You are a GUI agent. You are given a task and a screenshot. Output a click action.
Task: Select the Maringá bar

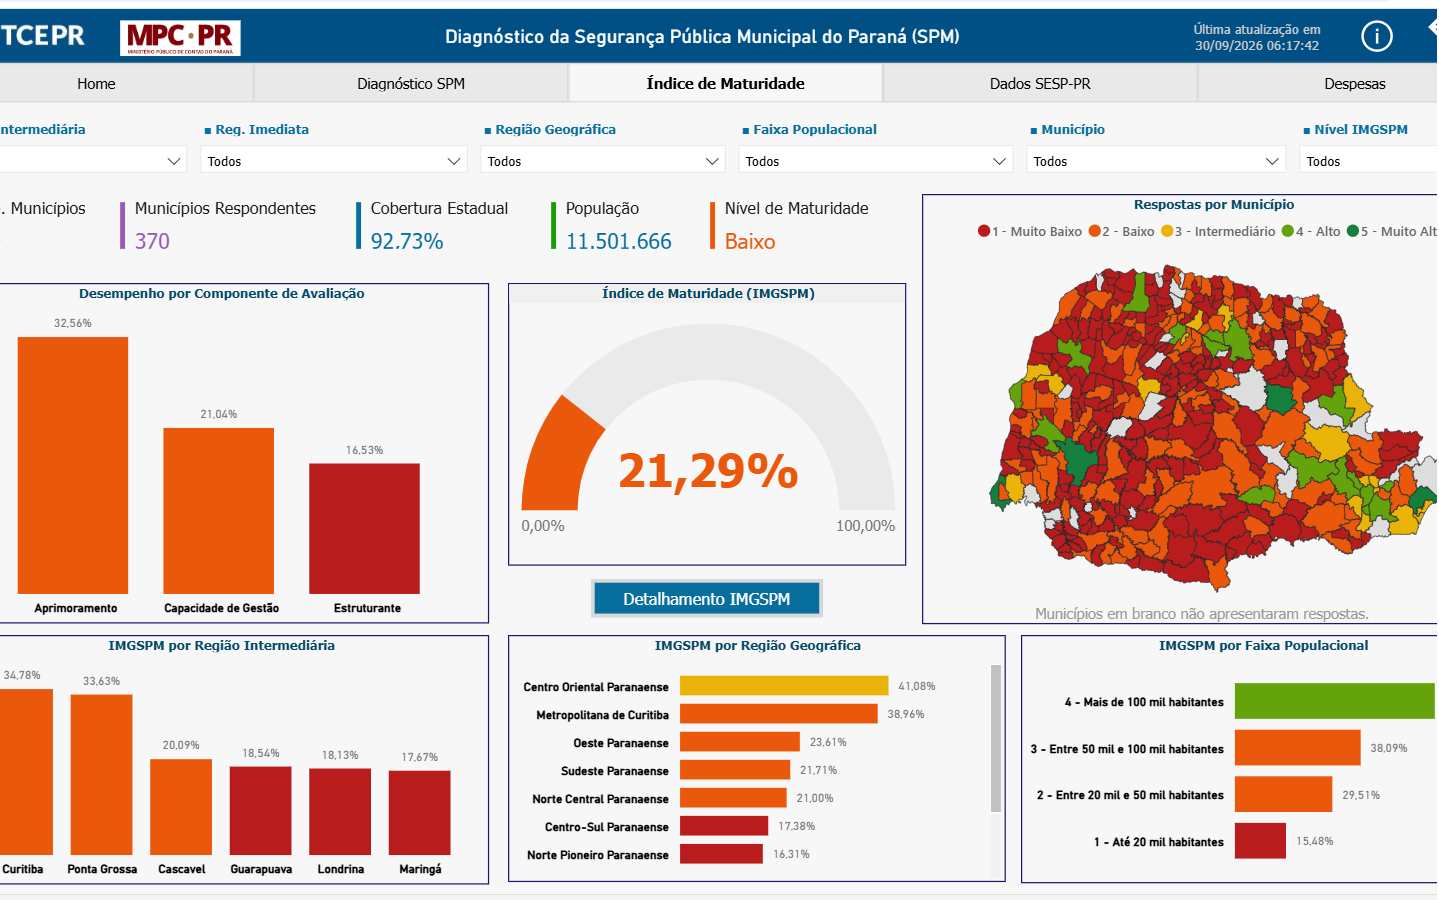pyautogui.click(x=420, y=813)
